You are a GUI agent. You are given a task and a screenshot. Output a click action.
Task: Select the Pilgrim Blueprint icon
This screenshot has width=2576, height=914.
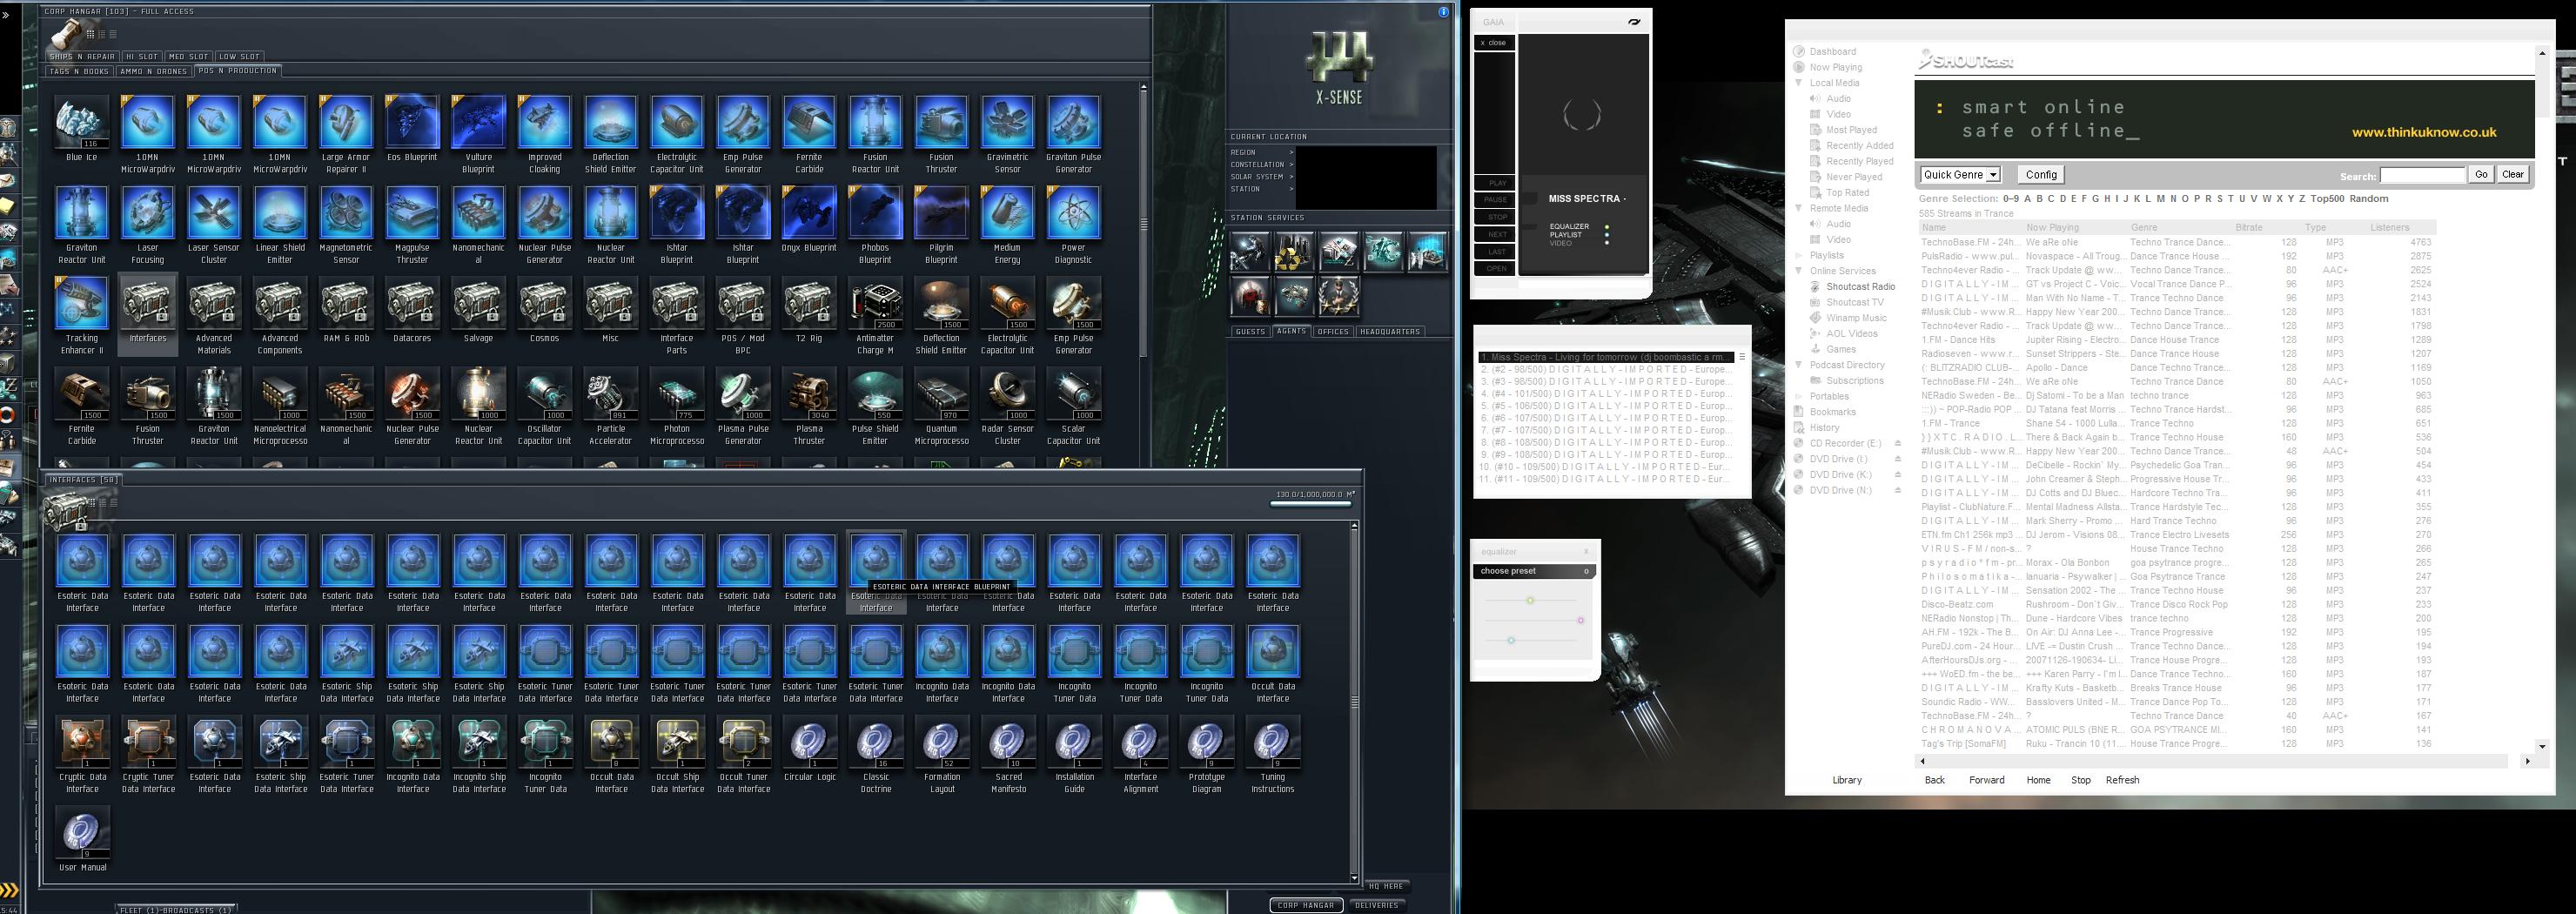[941, 213]
